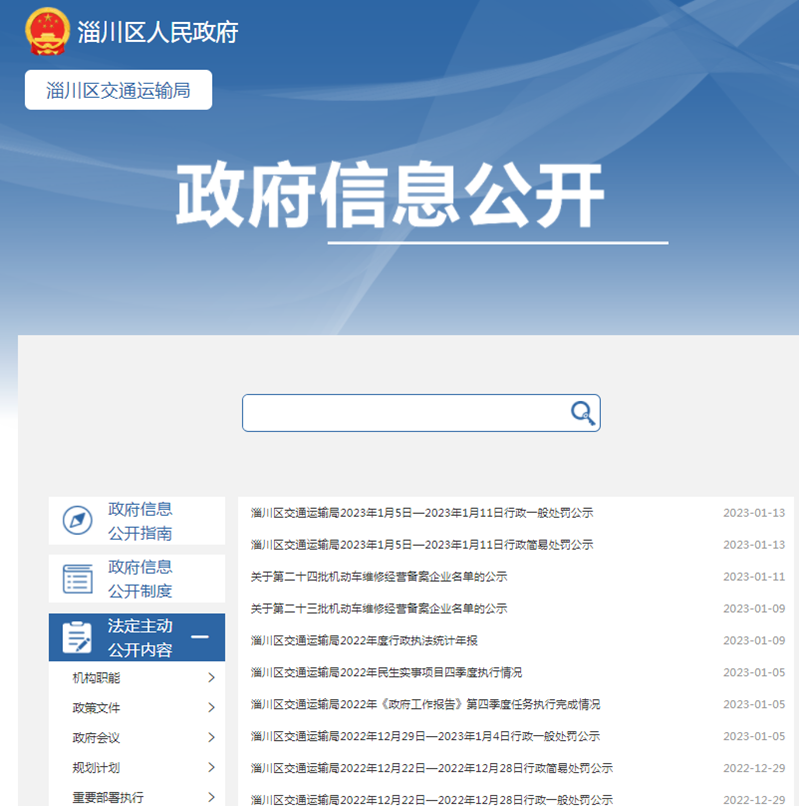Expand the 规划计划 chevron arrow
Image resolution: width=799 pixels, height=806 pixels.
pyautogui.click(x=211, y=768)
